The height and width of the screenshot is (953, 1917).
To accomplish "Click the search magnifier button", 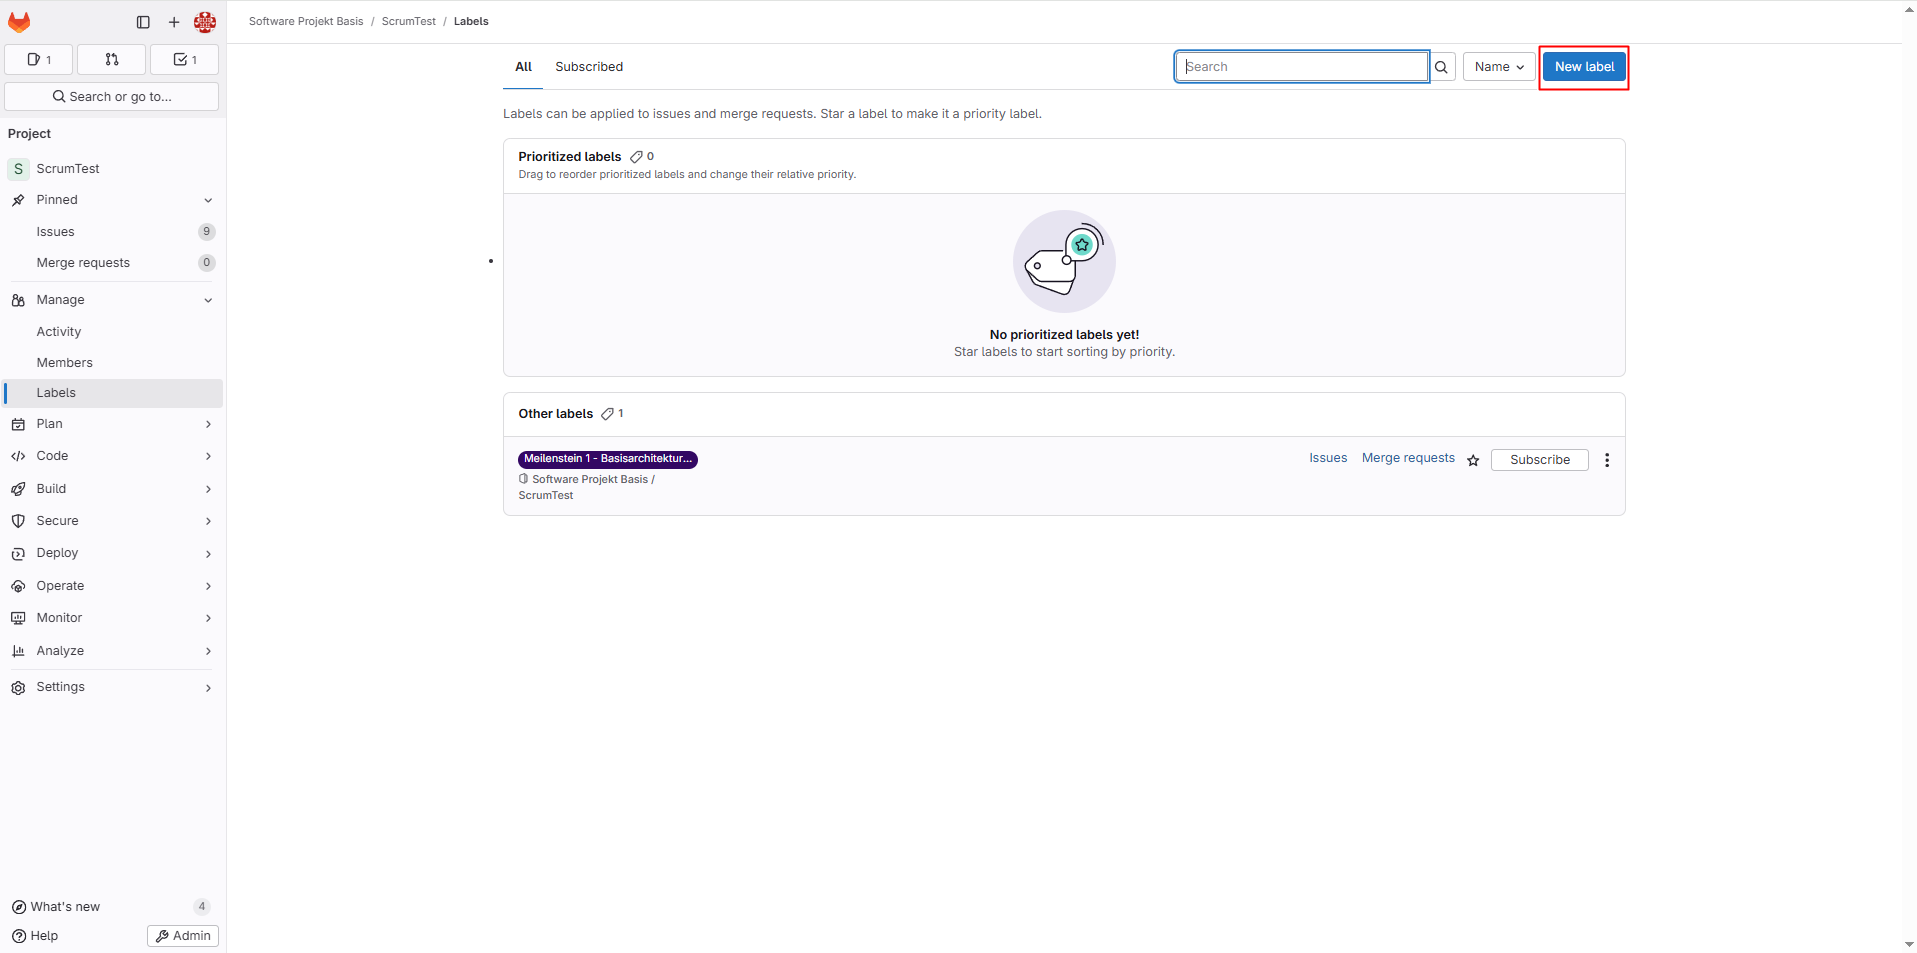I will point(1442,67).
